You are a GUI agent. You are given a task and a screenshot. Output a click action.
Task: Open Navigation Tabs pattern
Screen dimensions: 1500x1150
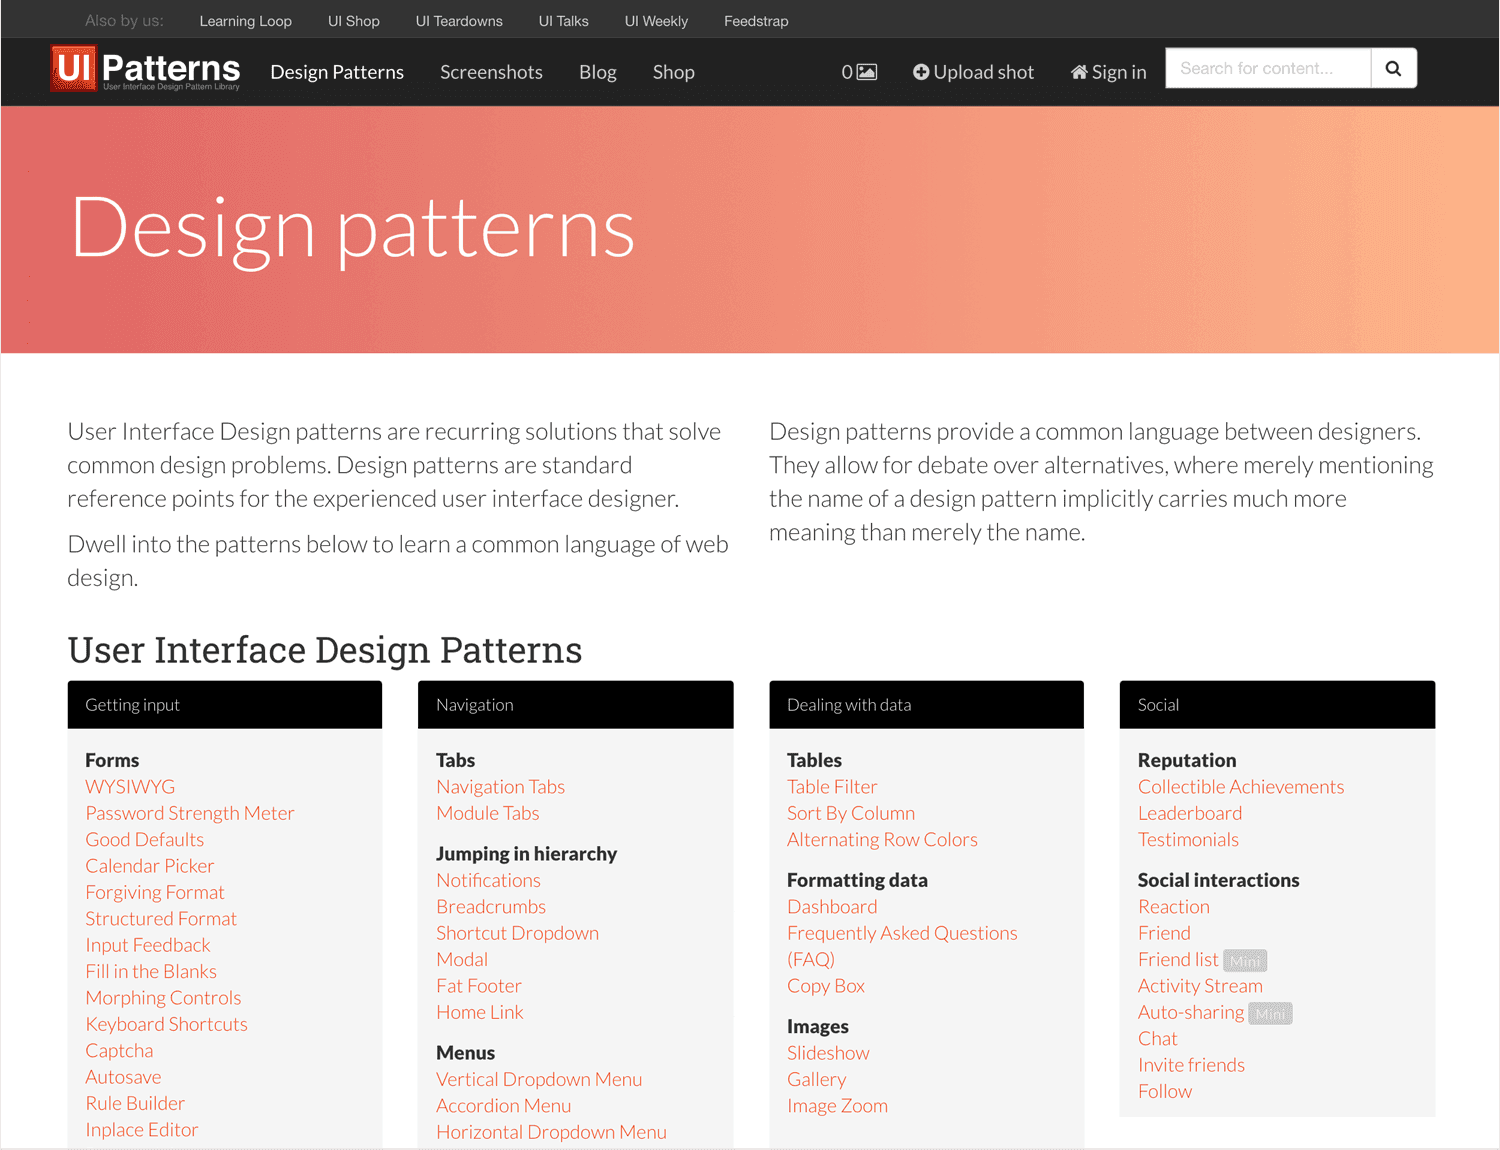pos(500,787)
